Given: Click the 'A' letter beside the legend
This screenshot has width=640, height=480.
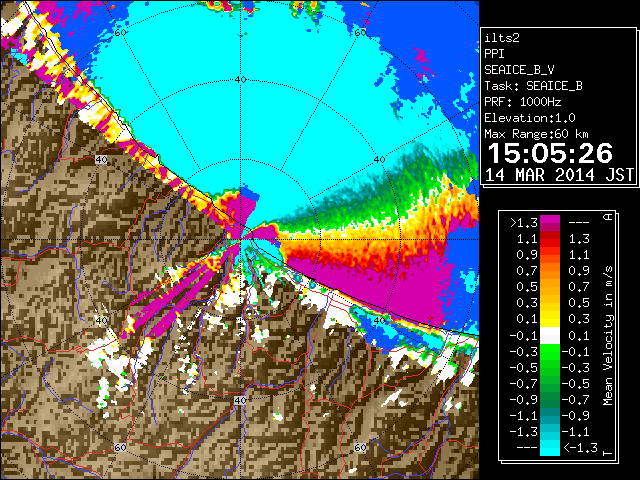Looking at the screenshot, I should (608, 217).
